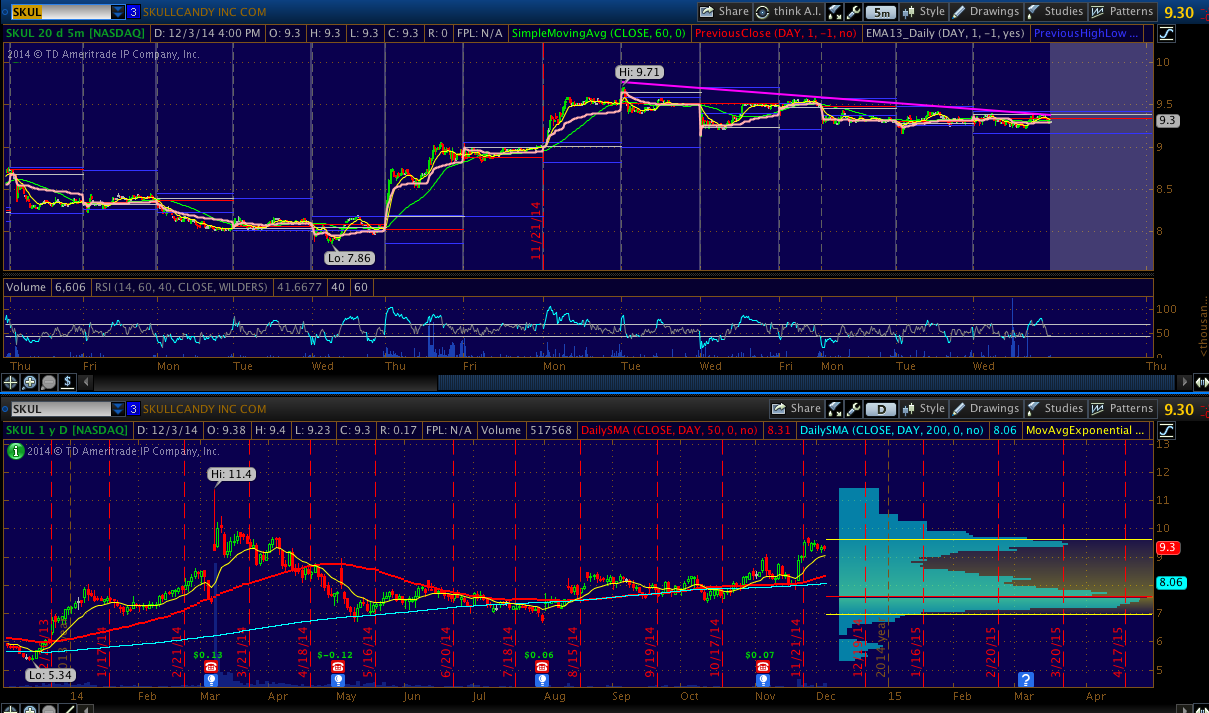Open chart settings wrench in top toolbar
This screenshot has width=1209, height=713.
point(853,12)
